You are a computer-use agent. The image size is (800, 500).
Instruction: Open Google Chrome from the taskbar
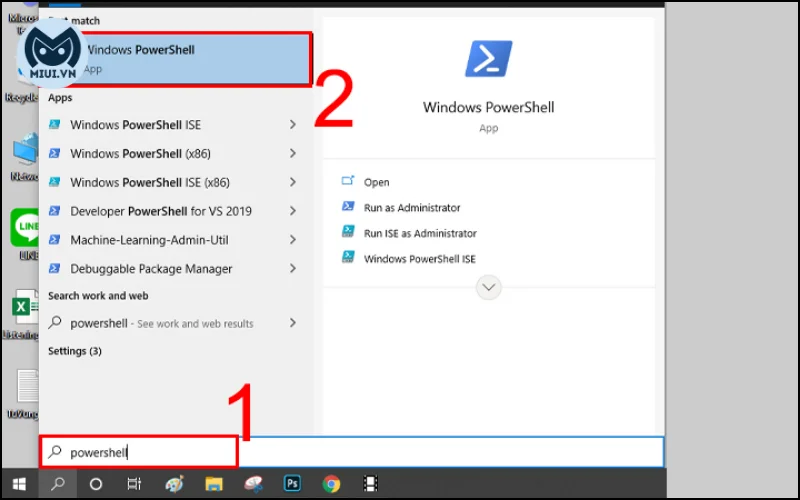point(331,484)
